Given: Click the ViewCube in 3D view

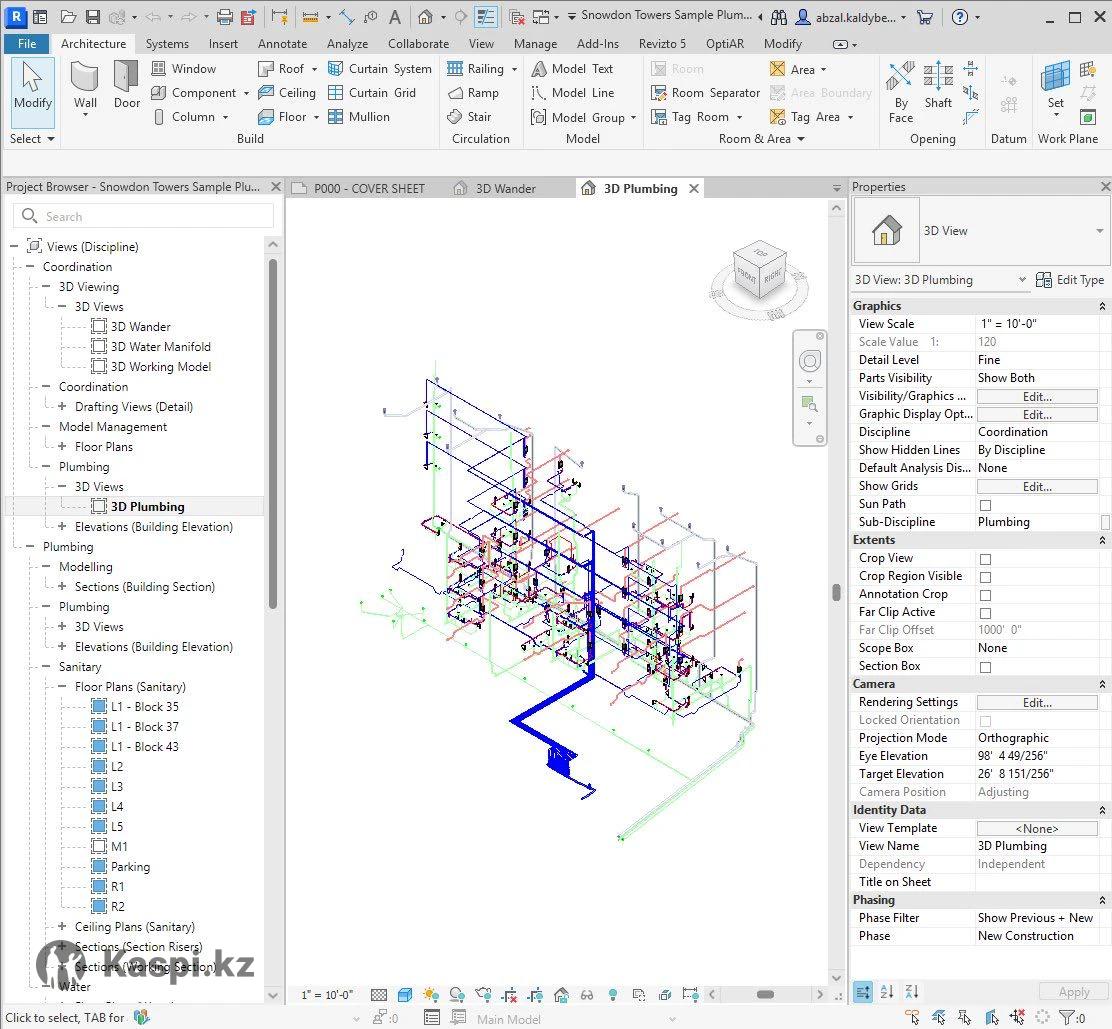Looking at the screenshot, I should point(759,272).
